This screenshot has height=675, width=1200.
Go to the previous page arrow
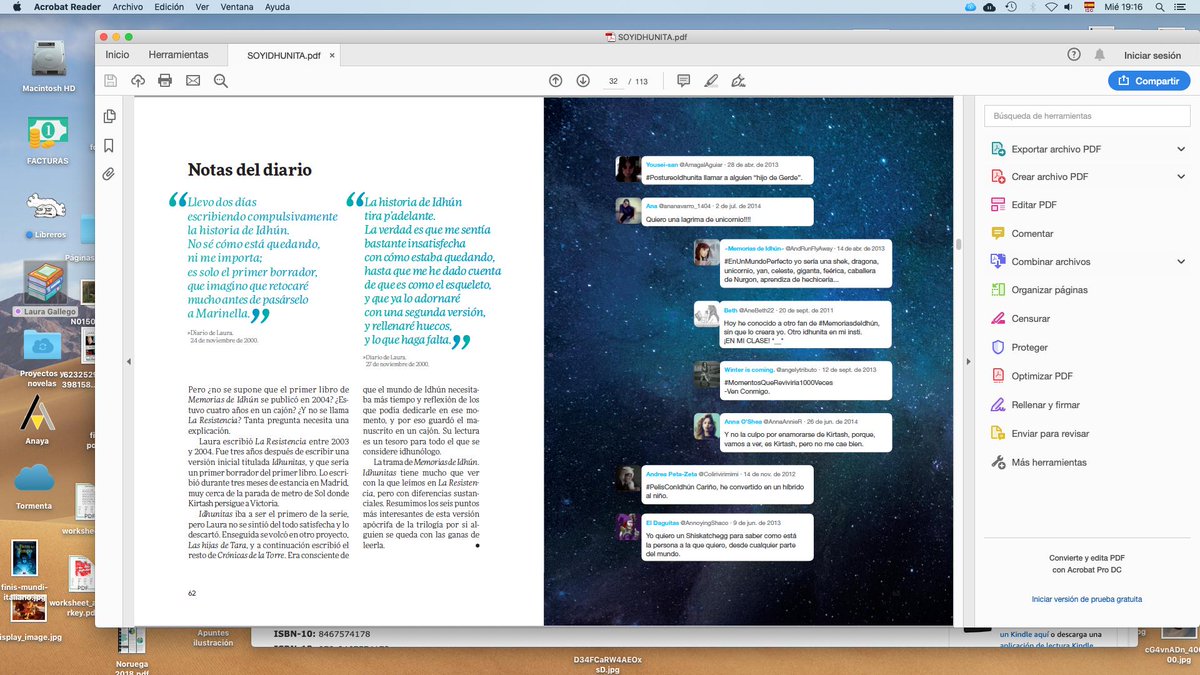click(556, 81)
